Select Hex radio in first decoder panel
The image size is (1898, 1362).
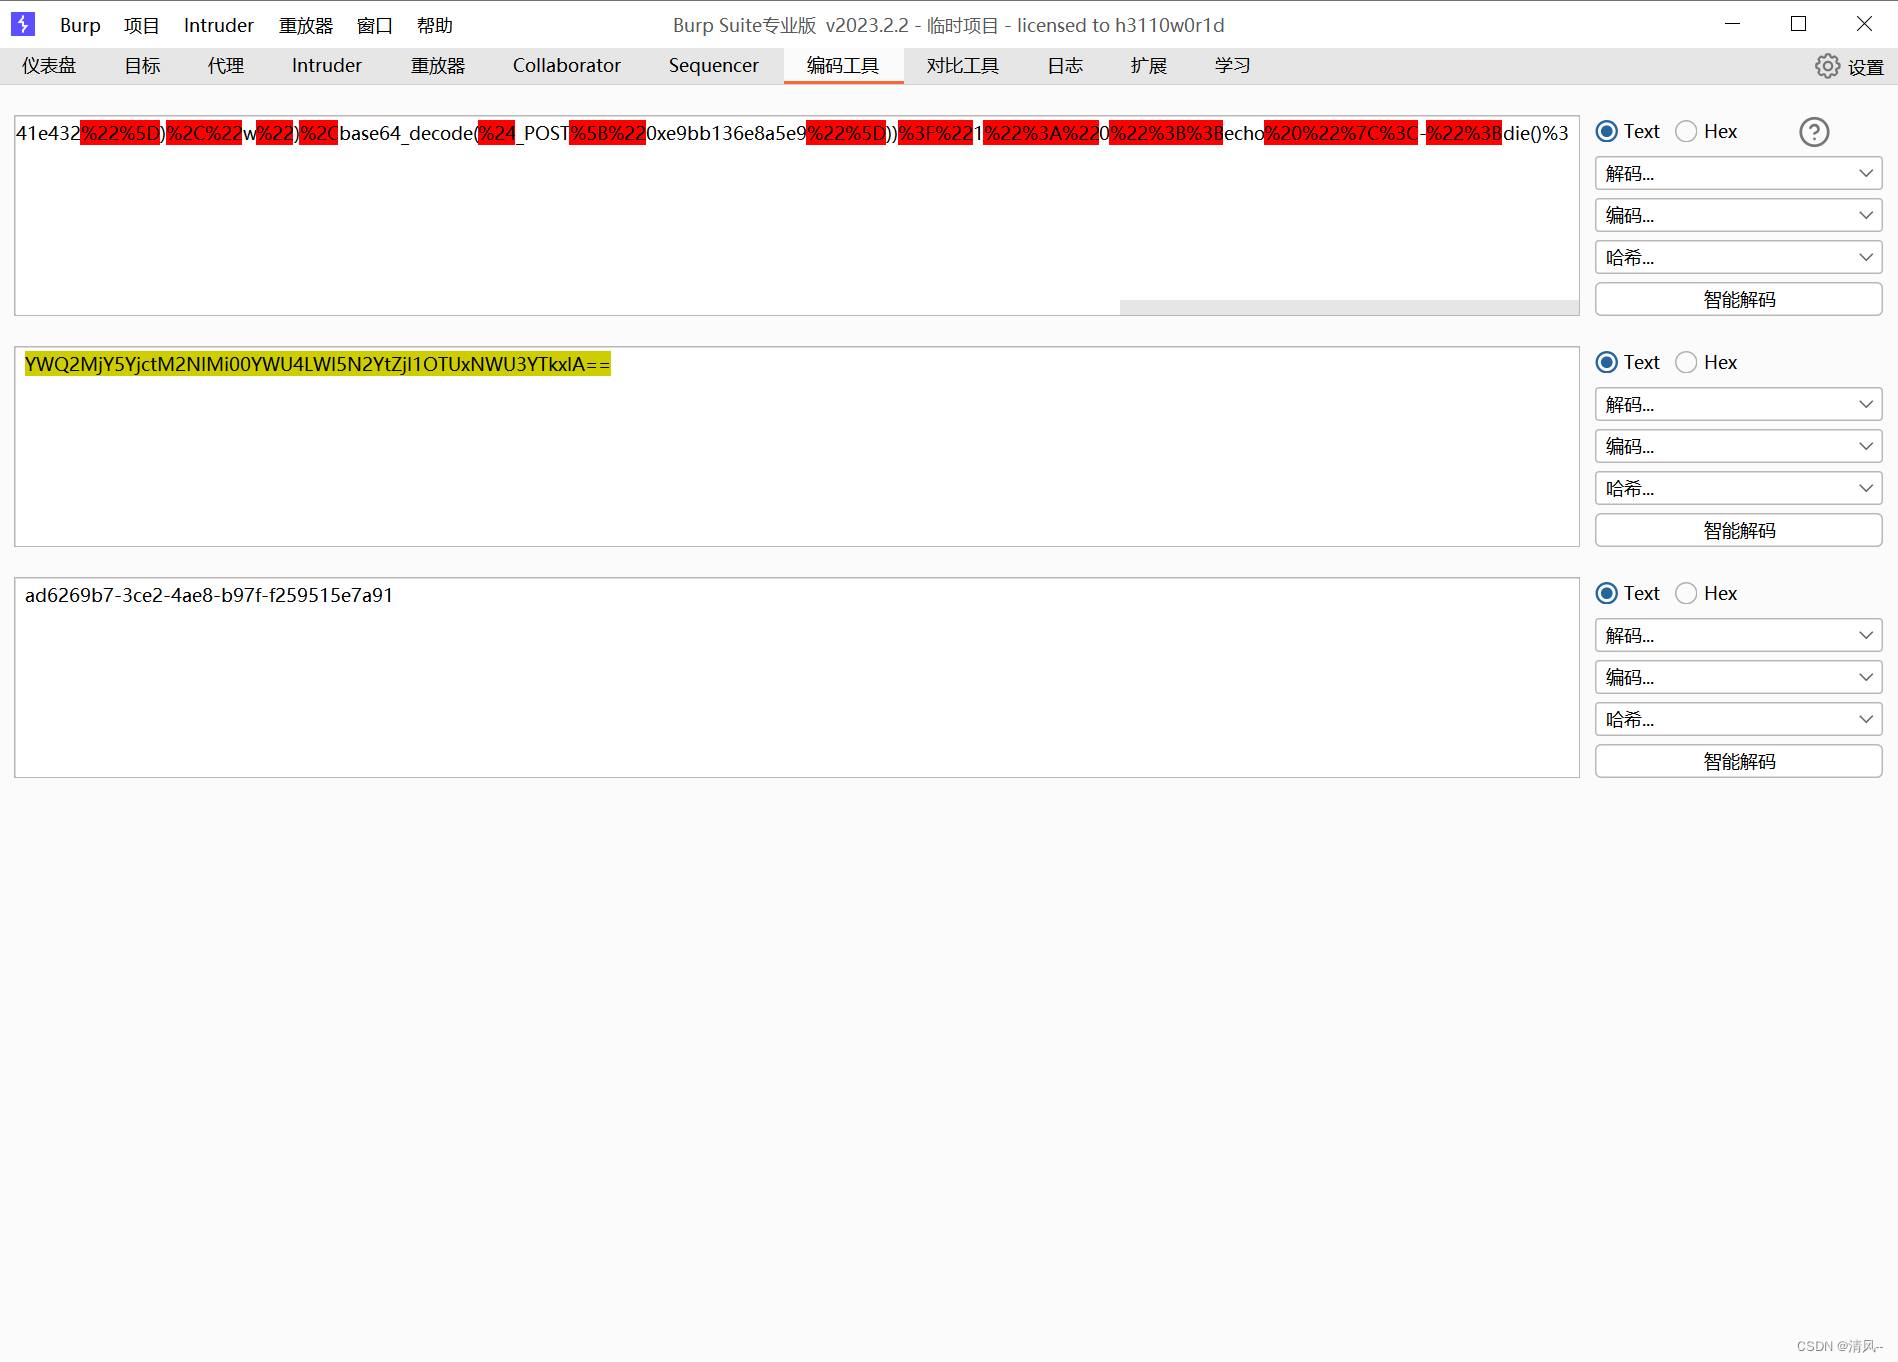tap(1686, 131)
